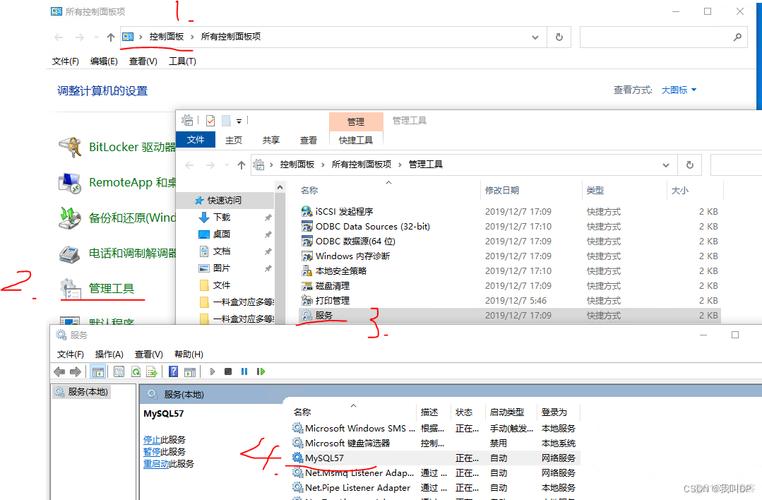Toggle show/hide console tree icon in Services

98,372
